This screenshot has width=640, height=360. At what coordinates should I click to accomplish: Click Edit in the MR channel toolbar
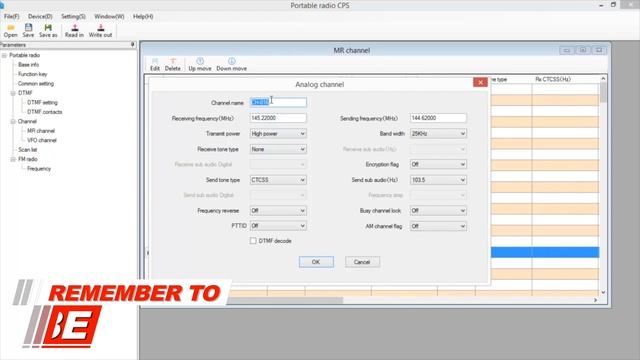point(155,64)
